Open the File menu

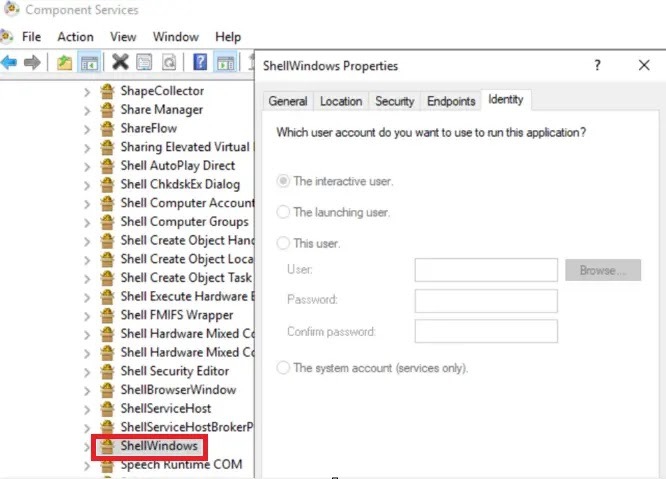[31, 37]
